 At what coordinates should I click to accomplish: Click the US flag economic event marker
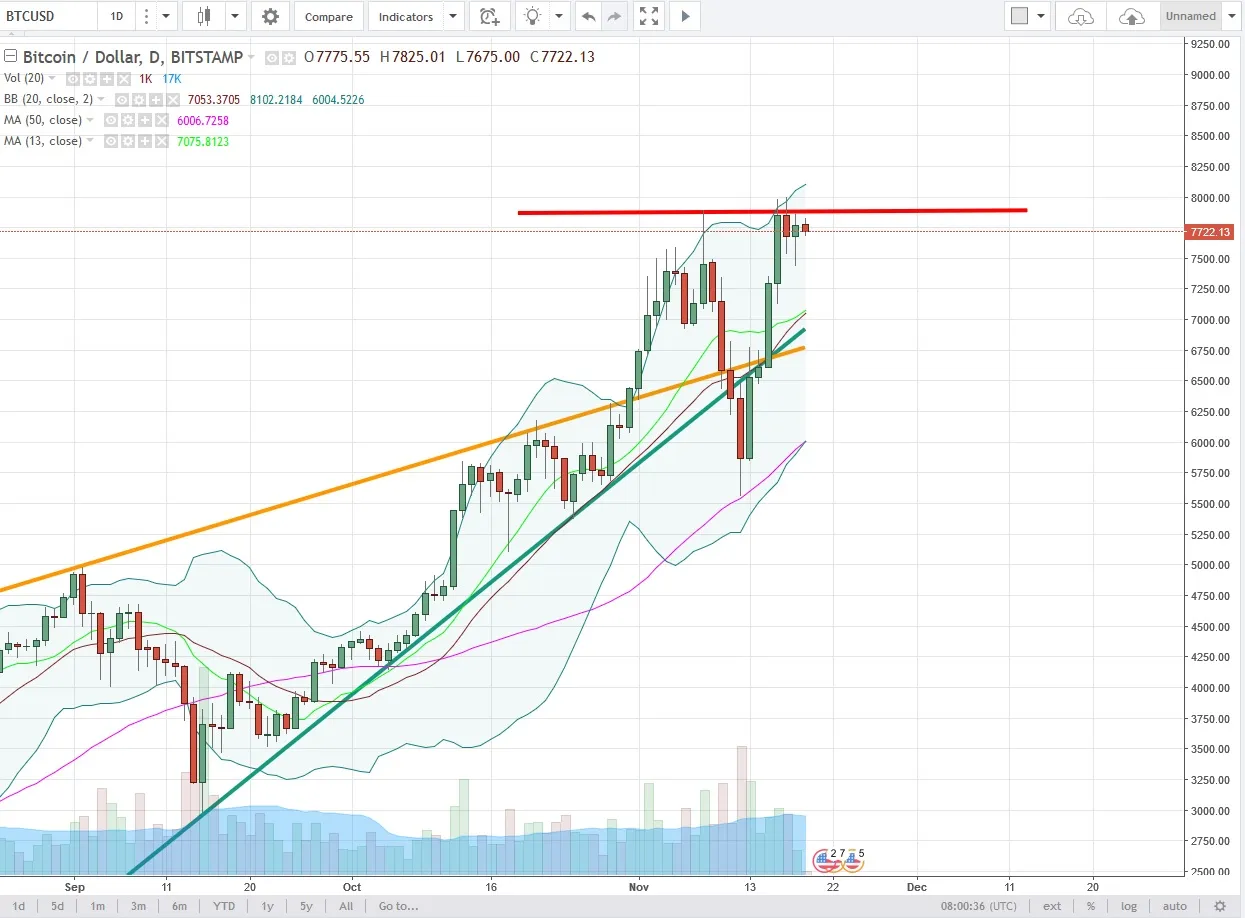click(x=825, y=860)
